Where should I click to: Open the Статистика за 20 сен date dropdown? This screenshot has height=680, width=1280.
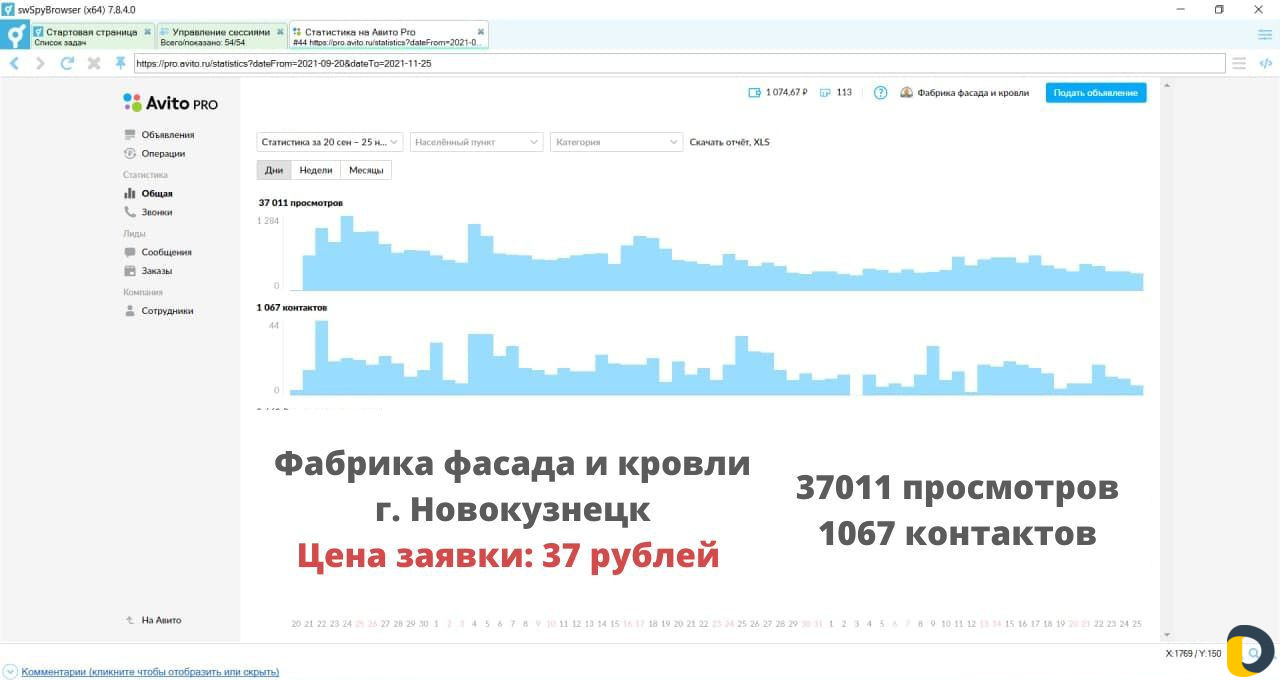tap(330, 142)
